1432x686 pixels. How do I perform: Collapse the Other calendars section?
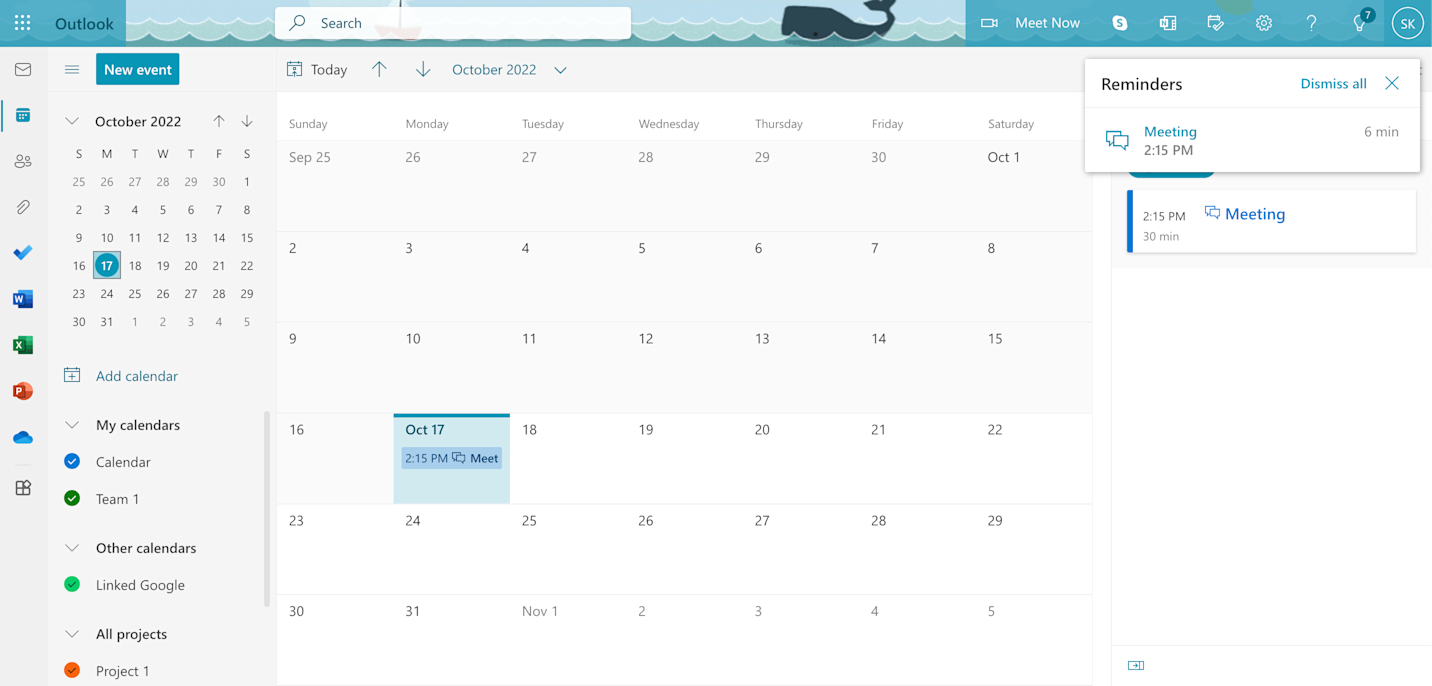click(x=72, y=548)
